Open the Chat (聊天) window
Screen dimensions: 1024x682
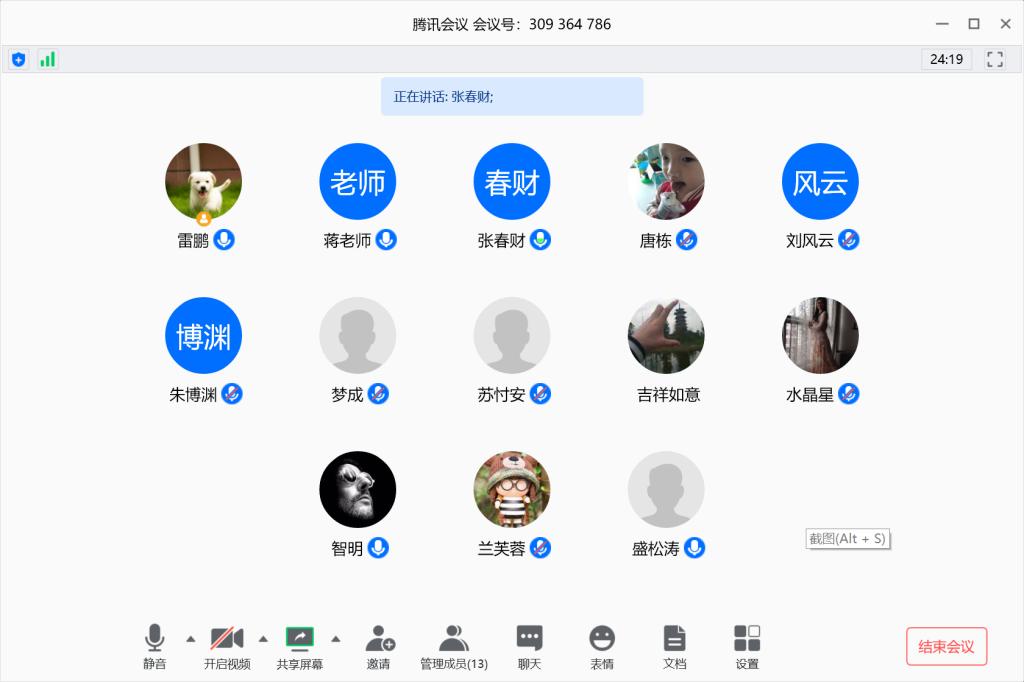point(529,646)
